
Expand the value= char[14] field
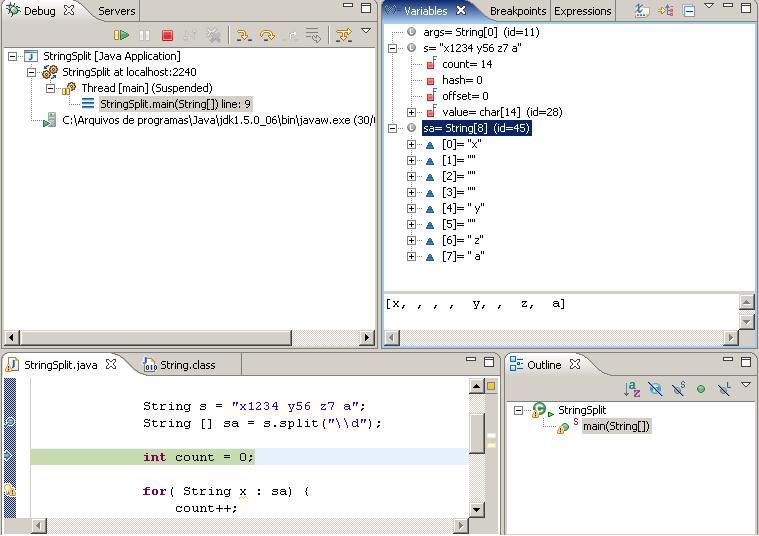[x=411, y=112]
